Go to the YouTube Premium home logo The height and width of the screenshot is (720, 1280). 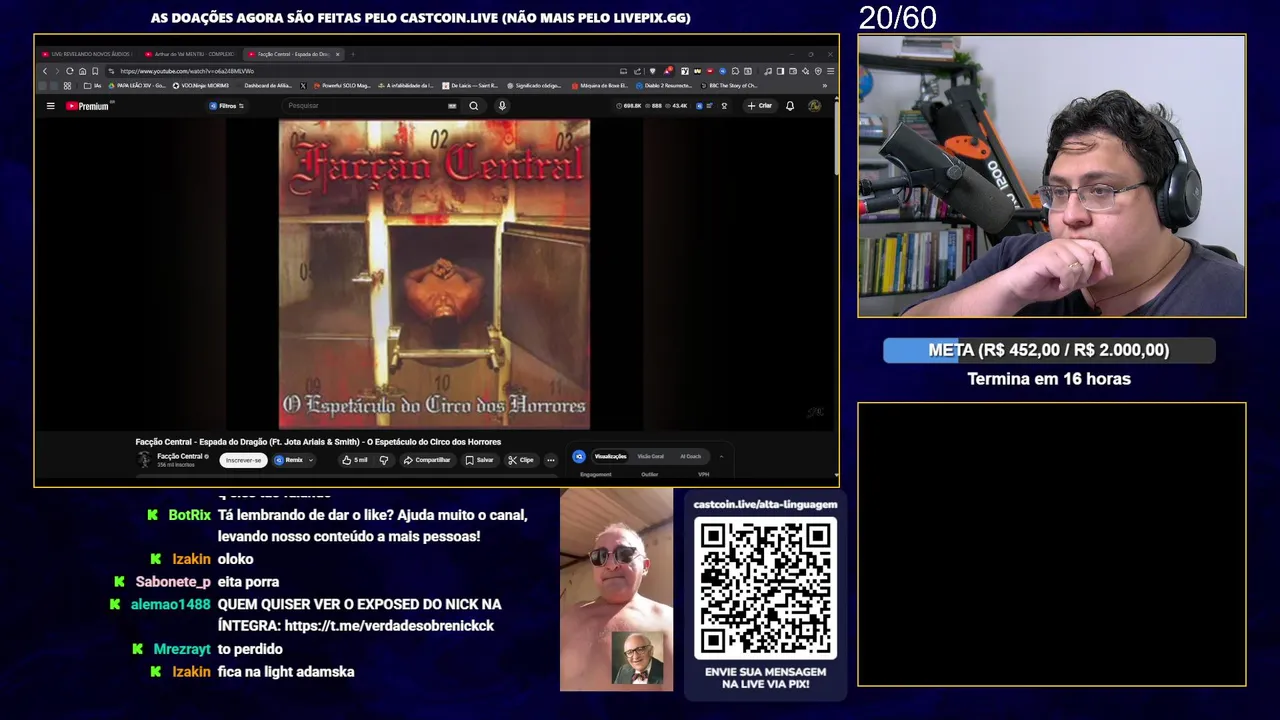click(88, 106)
